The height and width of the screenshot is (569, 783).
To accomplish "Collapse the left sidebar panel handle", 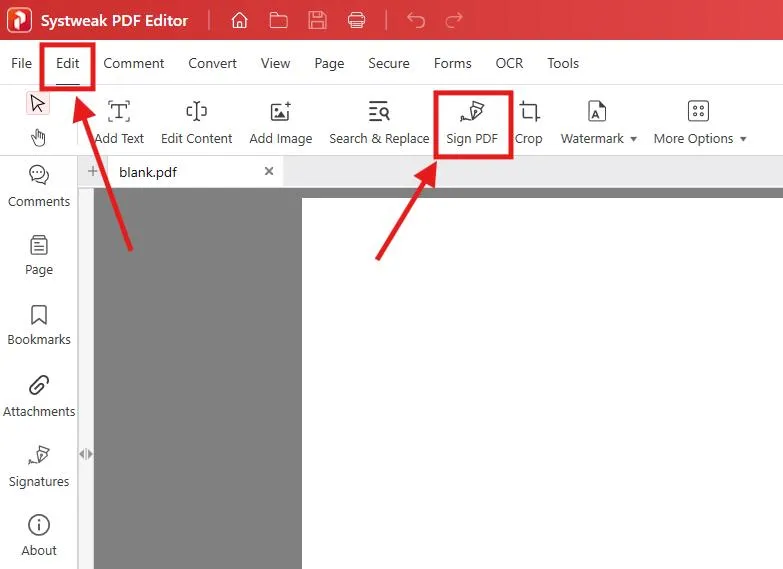I will pos(86,454).
